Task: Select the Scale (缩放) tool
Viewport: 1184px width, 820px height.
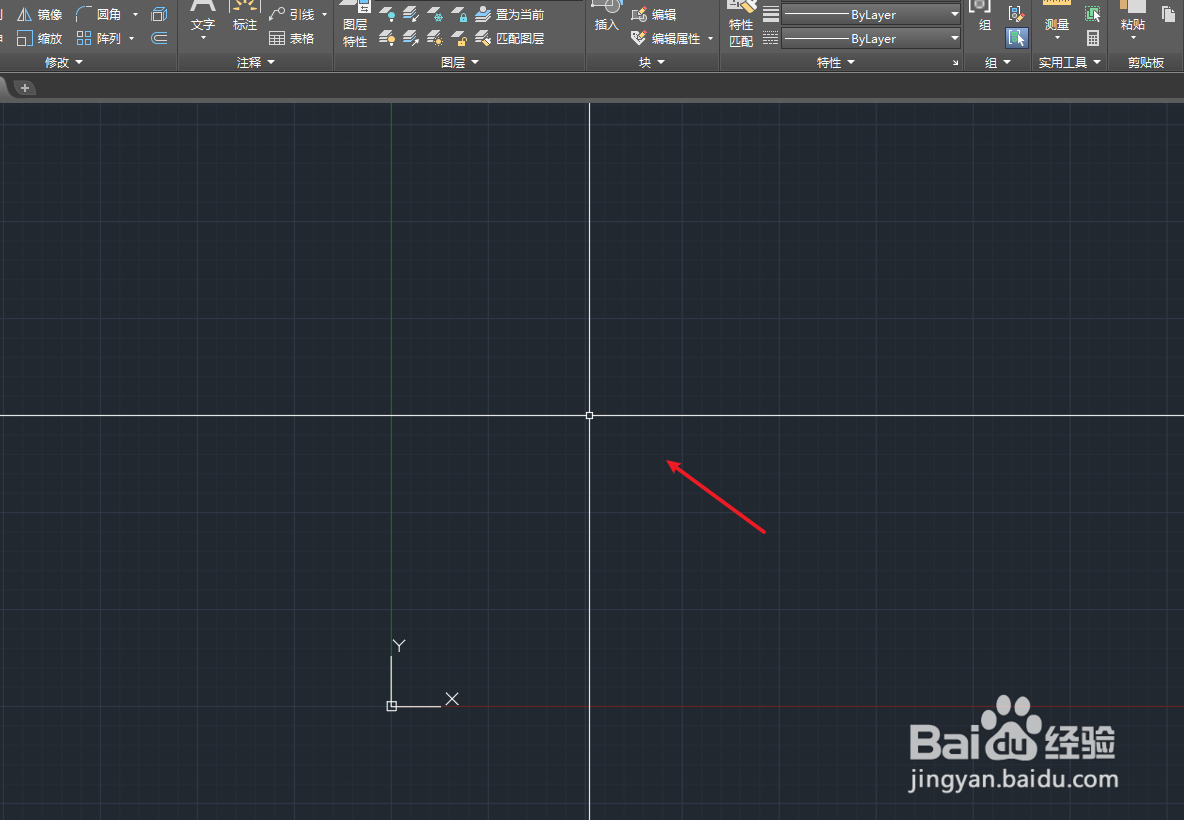Action: click(39, 39)
